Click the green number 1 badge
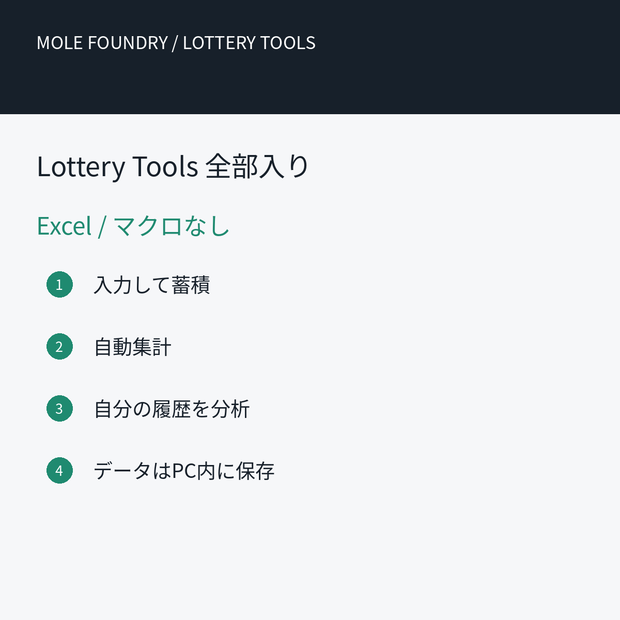 [x=59, y=284]
